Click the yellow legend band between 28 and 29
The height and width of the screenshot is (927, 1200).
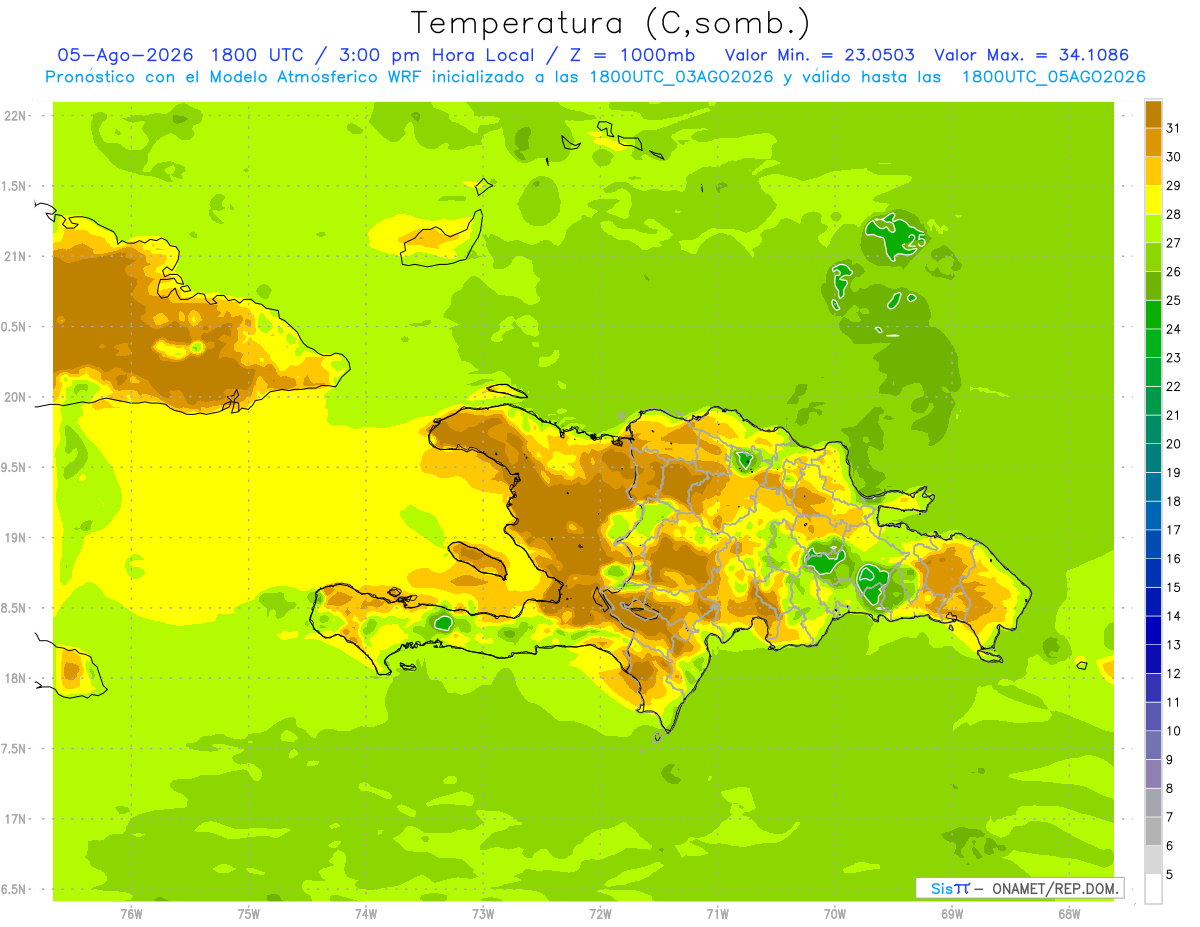click(1153, 200)
